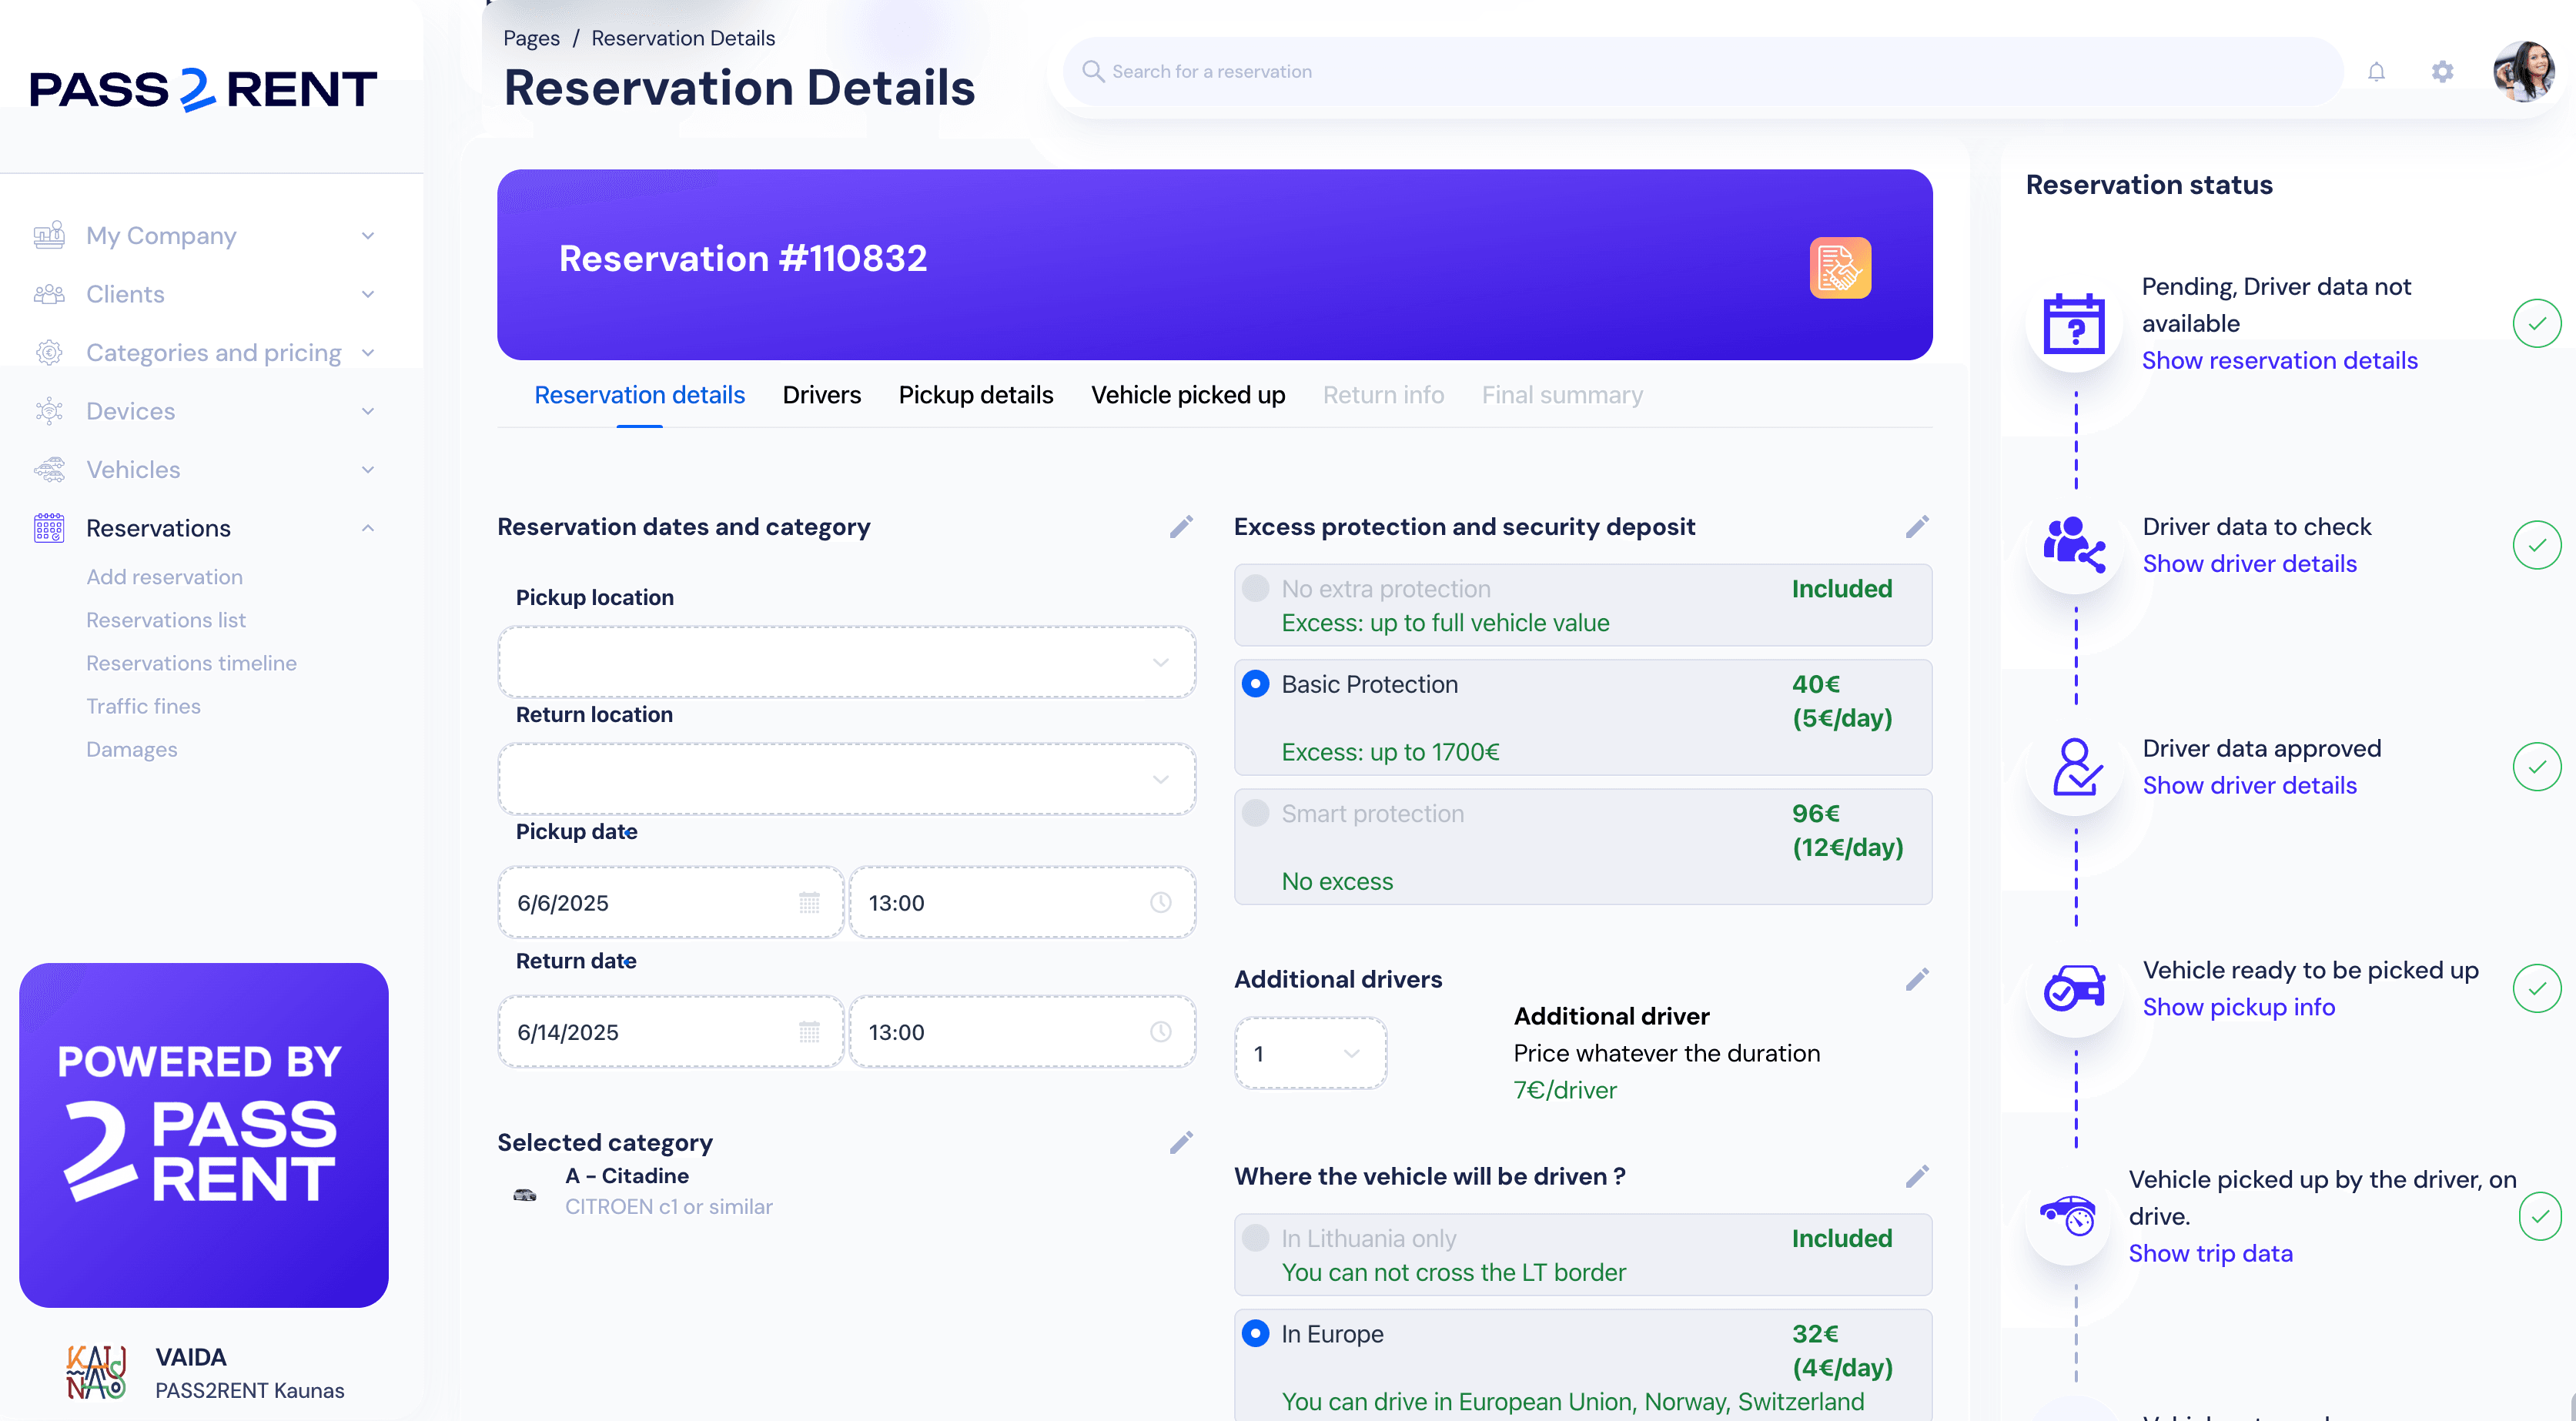Click the orange contract icon on the reservation banner
The image size is (2576, 1421).
tap(1840, 267)
